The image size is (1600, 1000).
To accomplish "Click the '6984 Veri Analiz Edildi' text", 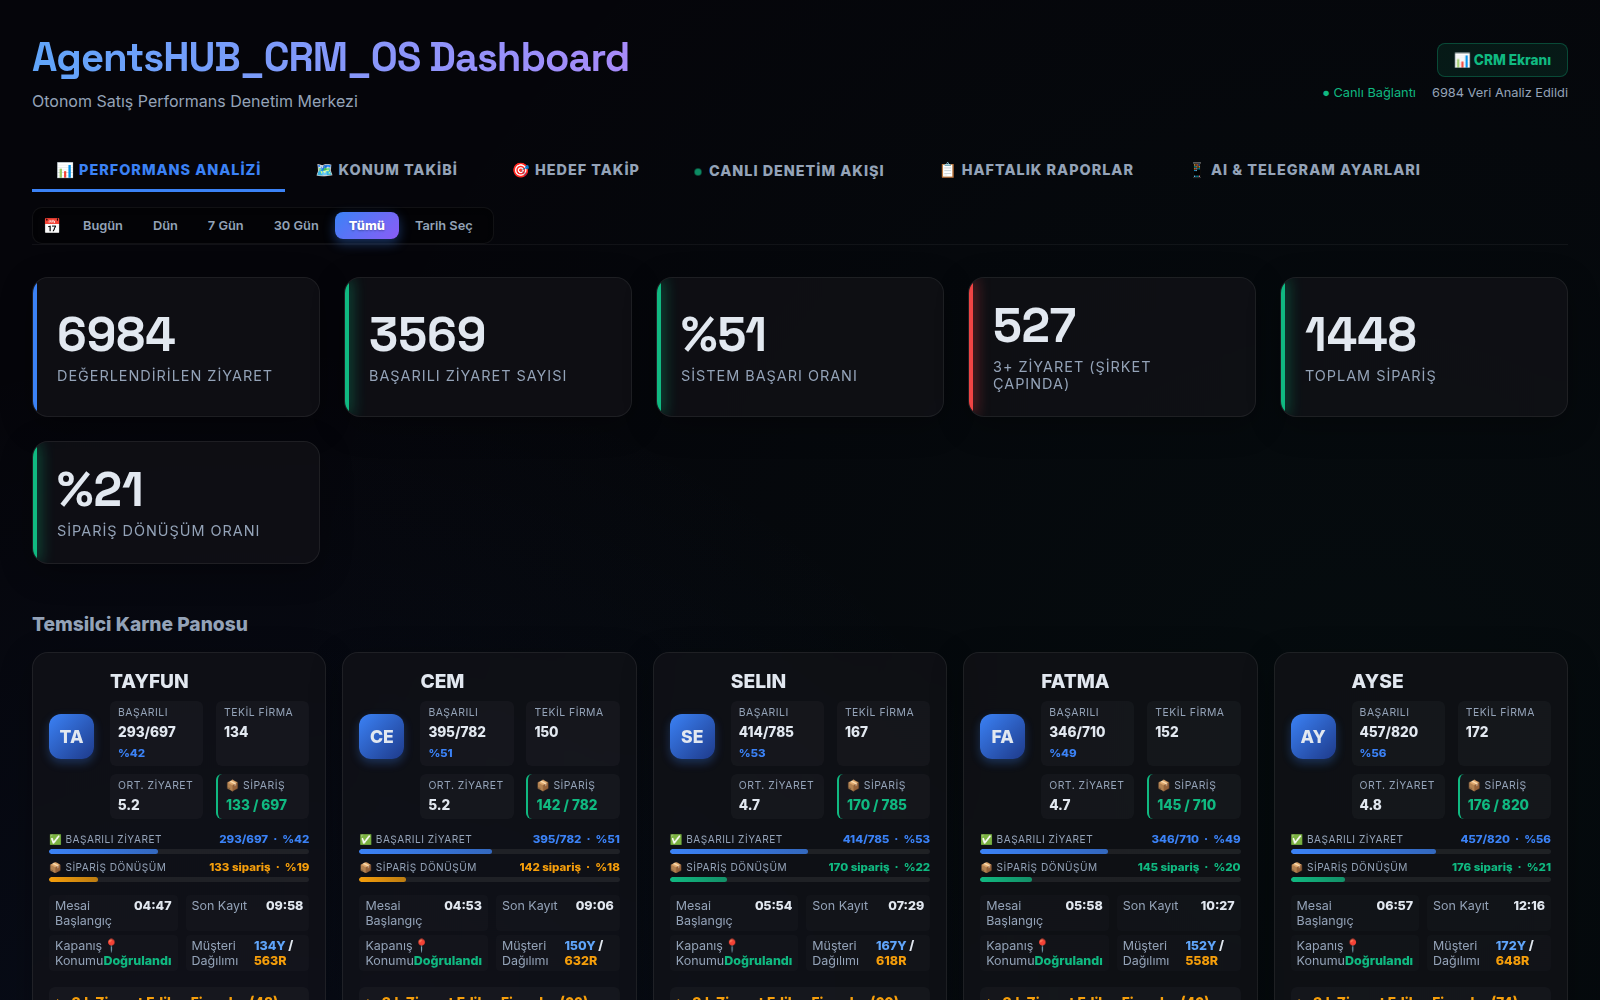I will (x=1500, y=93).
